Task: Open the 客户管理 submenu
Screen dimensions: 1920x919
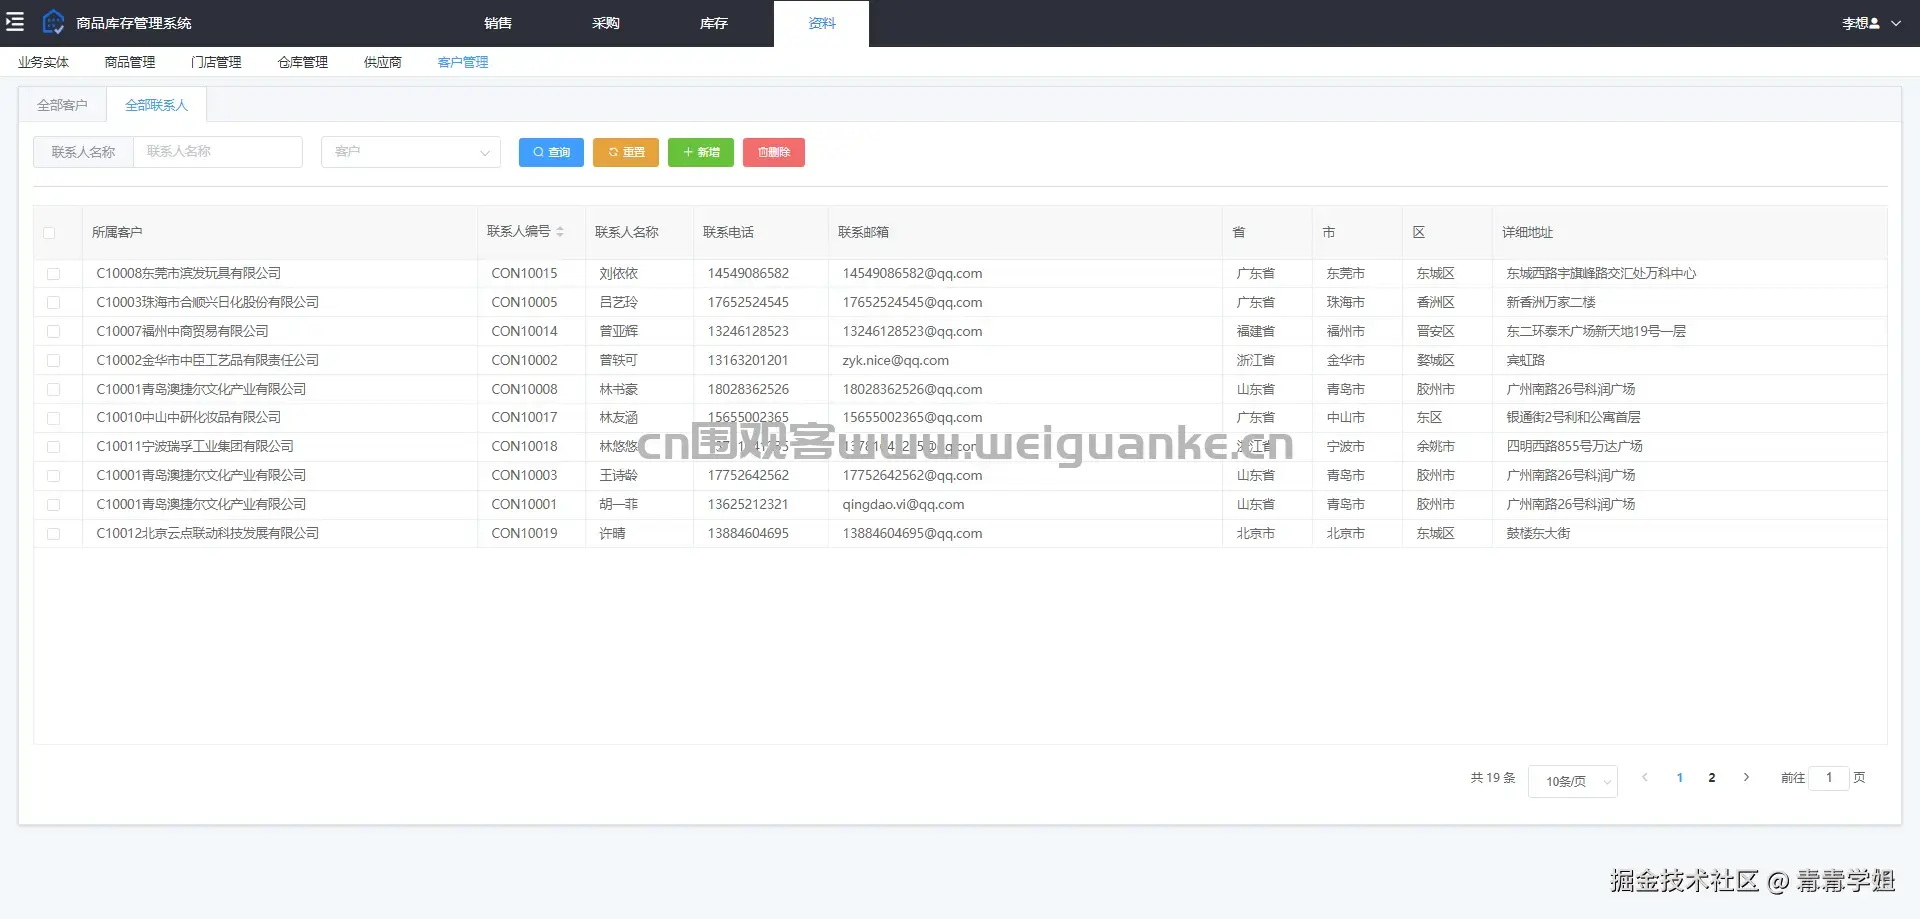Action: [x=463, y=62]
